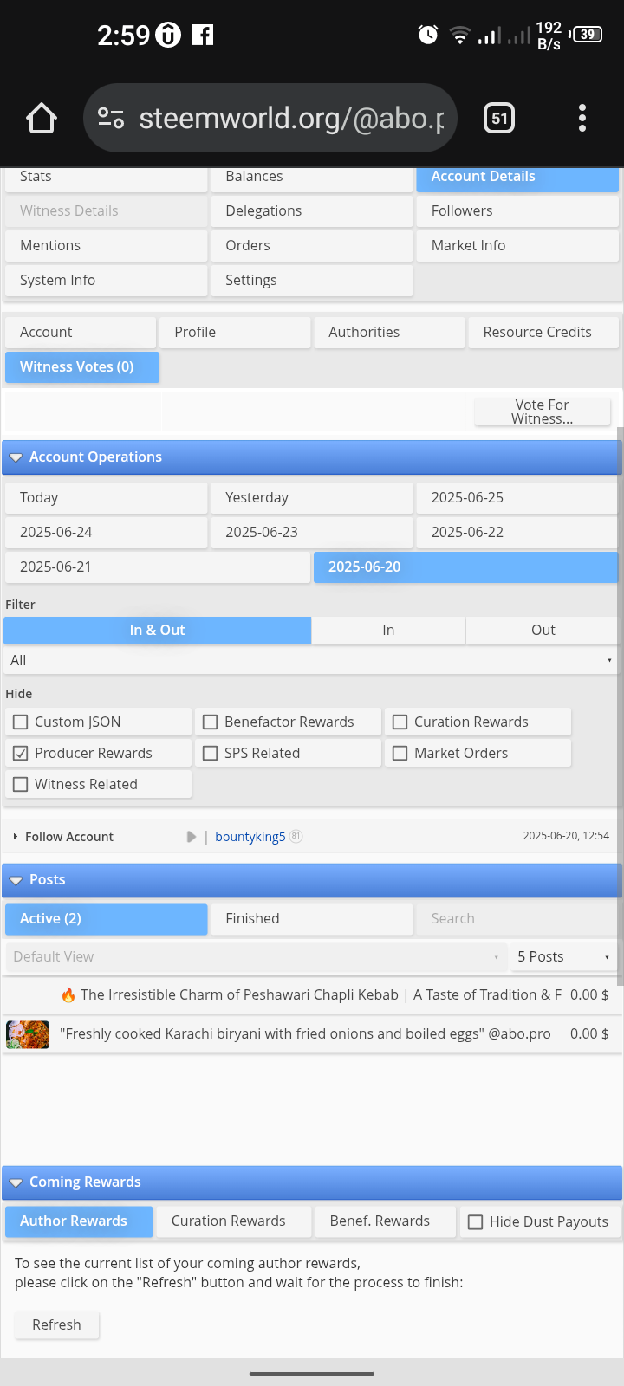
Task: Open the Market Info tab
Action: click(x=517, y=246)
